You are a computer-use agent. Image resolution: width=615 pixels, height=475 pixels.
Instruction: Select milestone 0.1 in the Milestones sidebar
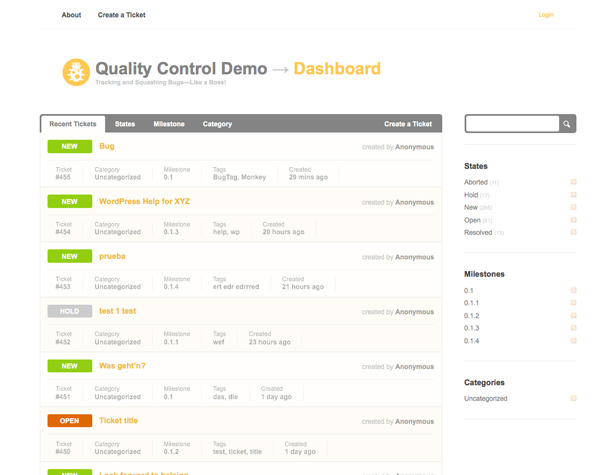click(469, 291)
